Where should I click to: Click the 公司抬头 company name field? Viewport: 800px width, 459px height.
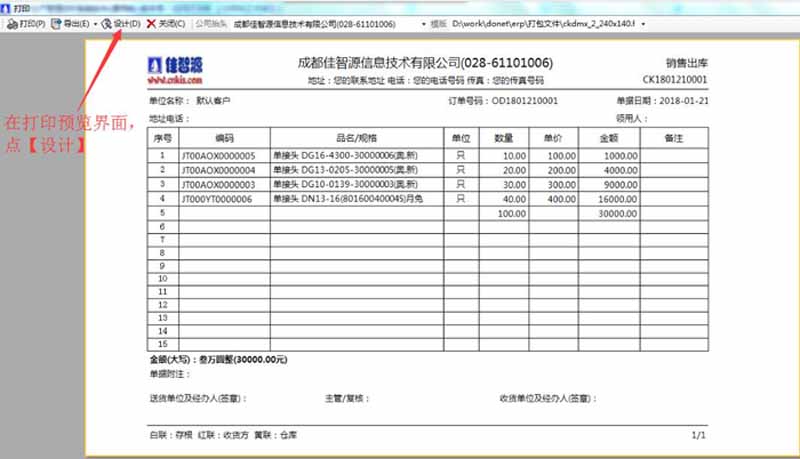click(320, 23)
